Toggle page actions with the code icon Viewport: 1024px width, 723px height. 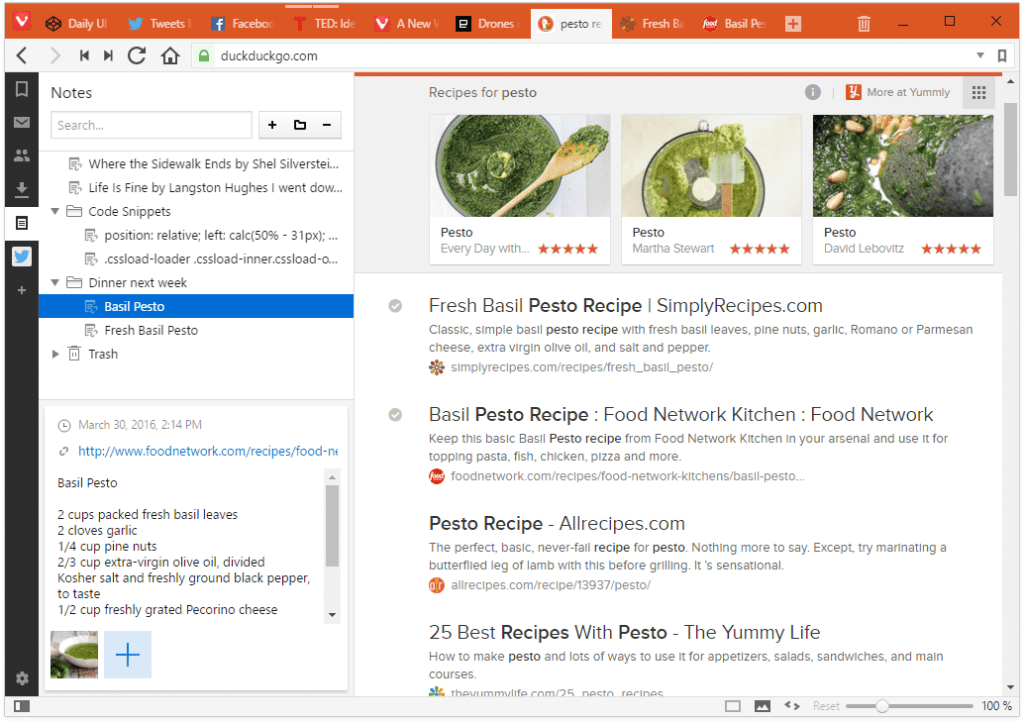pos(791,706)
